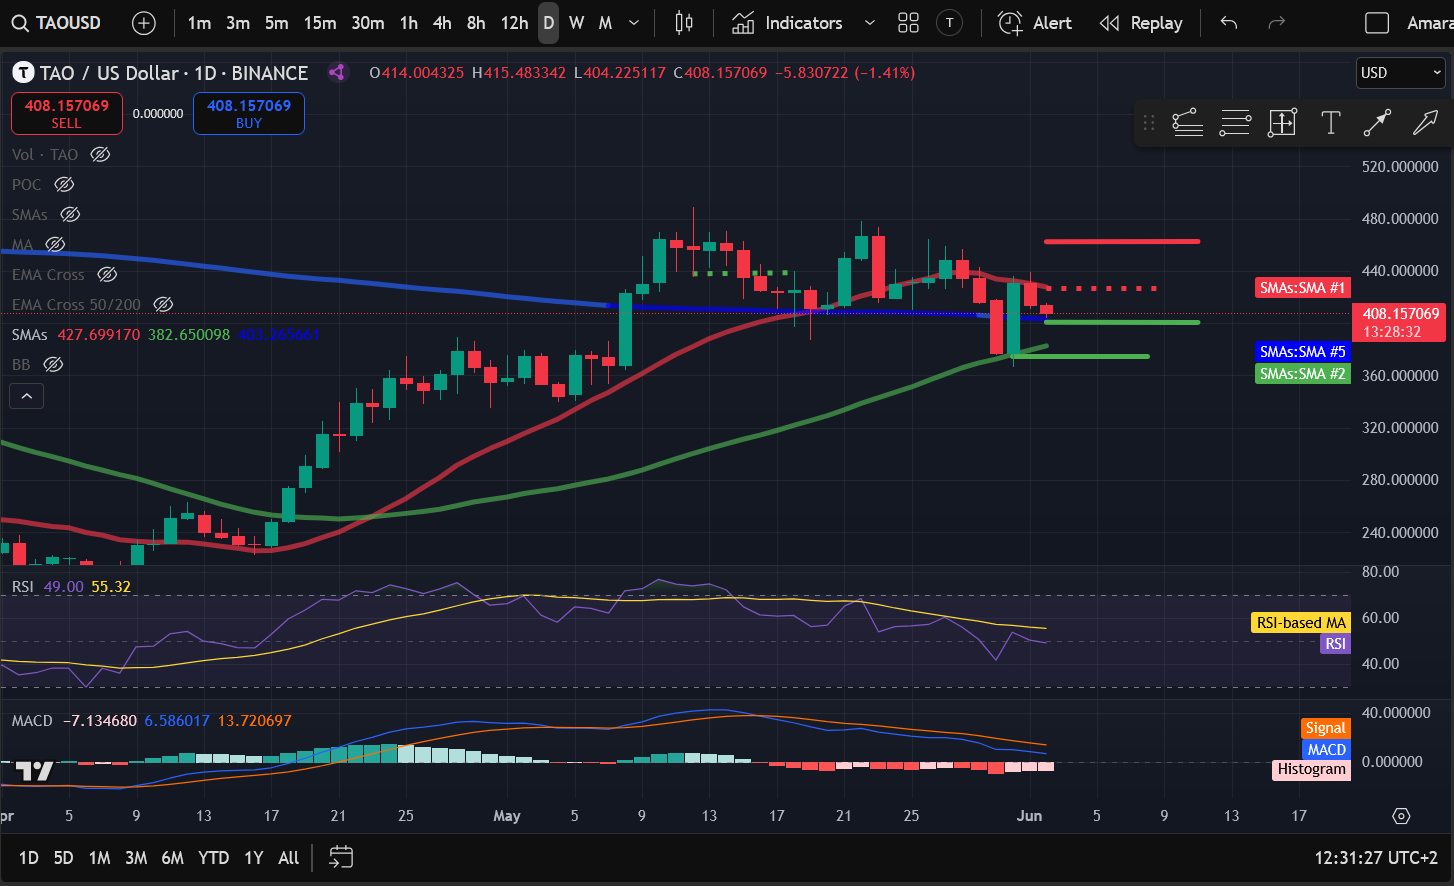
Task: Click the orange Signal label
Action: 1326,728
